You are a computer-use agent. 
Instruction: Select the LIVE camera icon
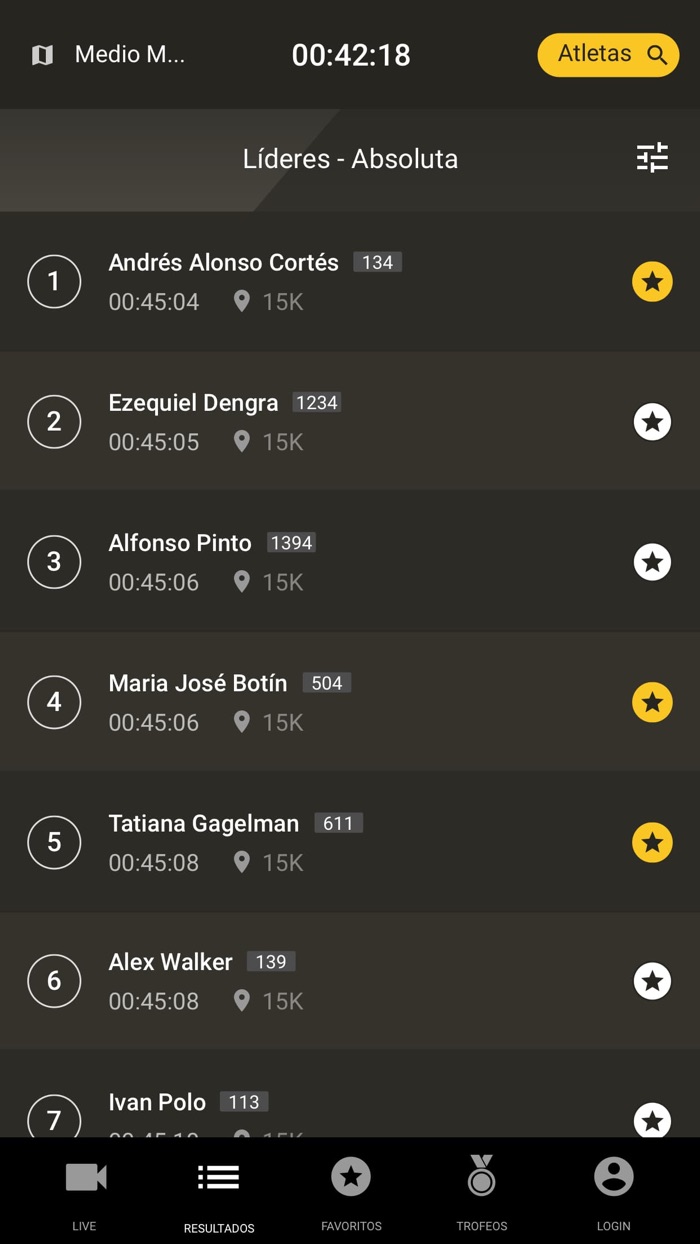click(x=84, y=1177)
